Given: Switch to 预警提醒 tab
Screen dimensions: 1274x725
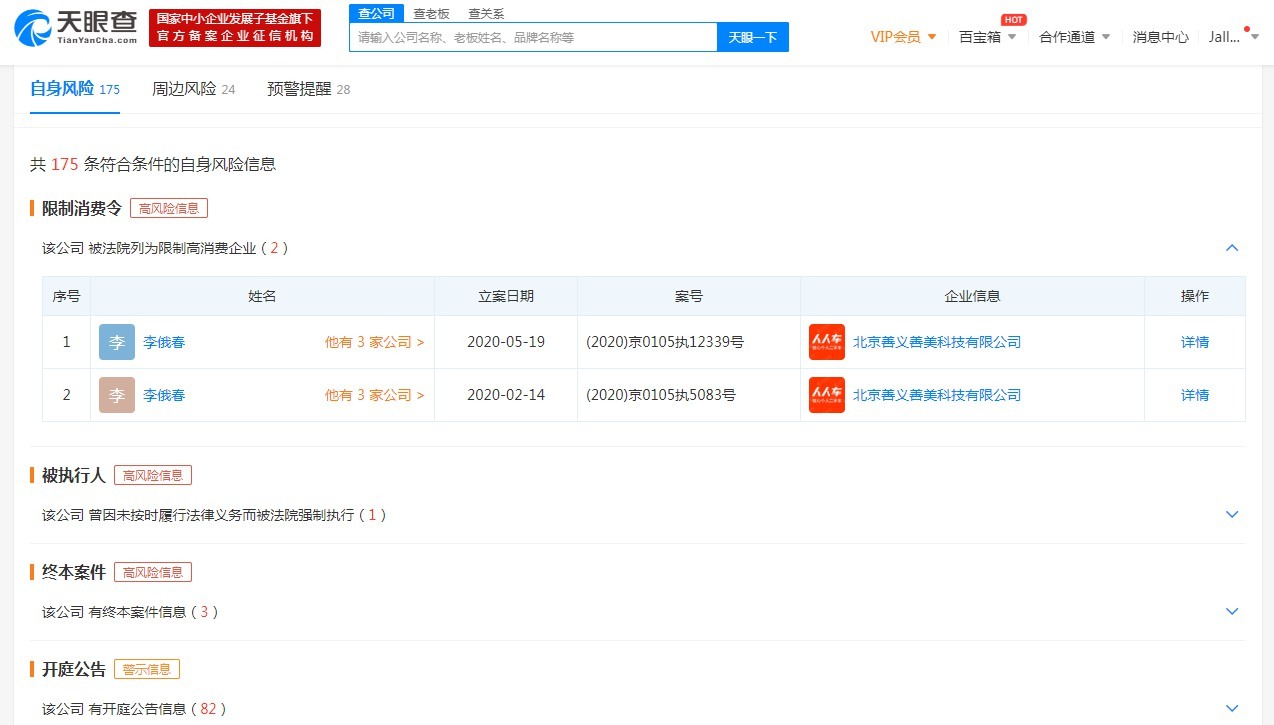Looking at the screenshot, I should pyautogui.click(x=309, y=89).
